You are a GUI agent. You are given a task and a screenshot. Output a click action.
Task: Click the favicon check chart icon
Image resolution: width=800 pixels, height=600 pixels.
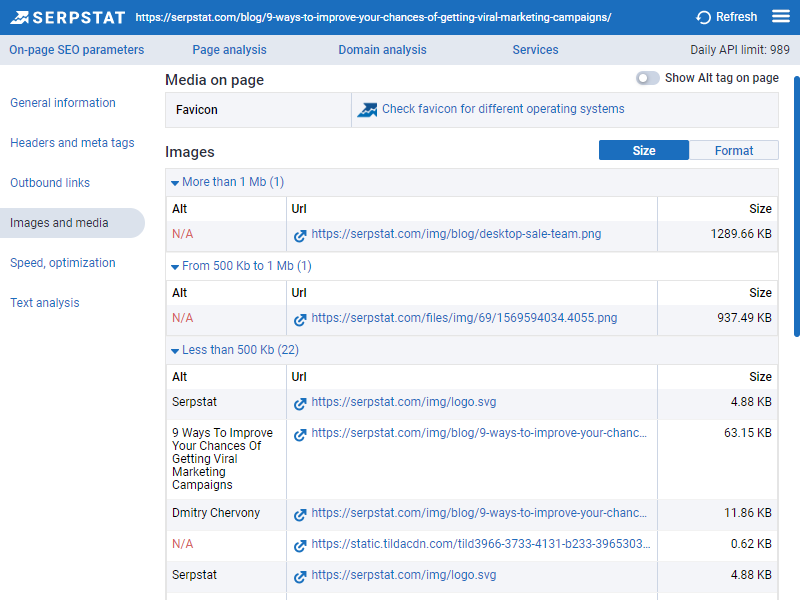click(367, 110)
